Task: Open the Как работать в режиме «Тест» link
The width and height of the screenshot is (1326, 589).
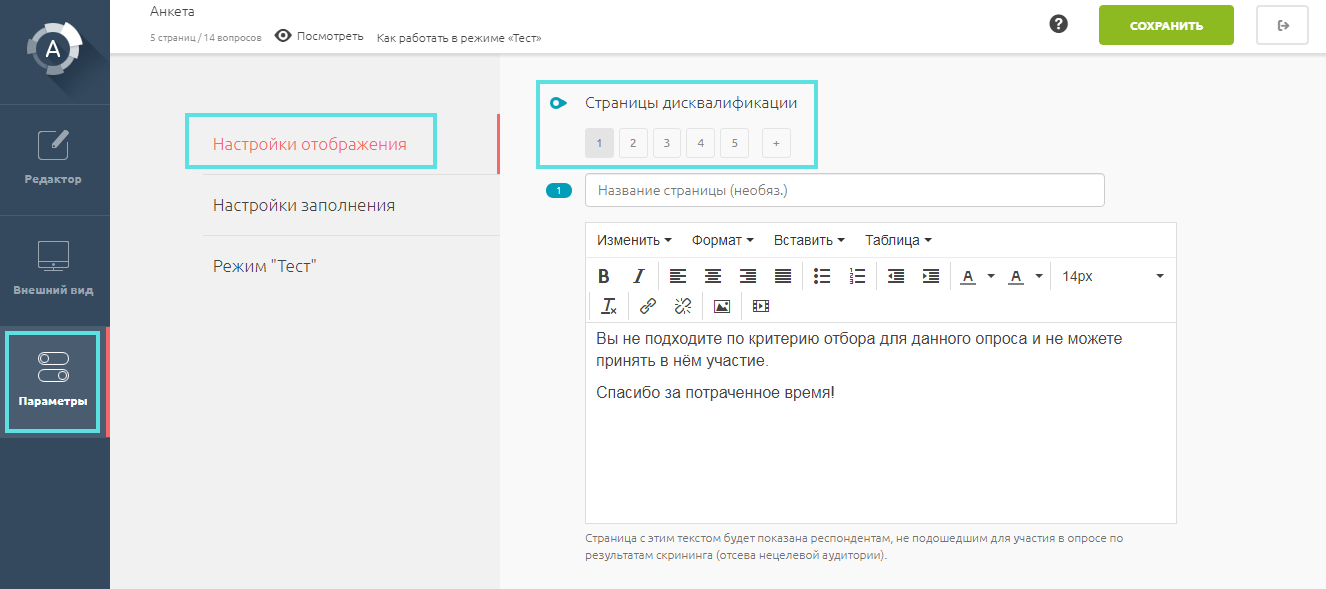Action: [x=459, y=38]
